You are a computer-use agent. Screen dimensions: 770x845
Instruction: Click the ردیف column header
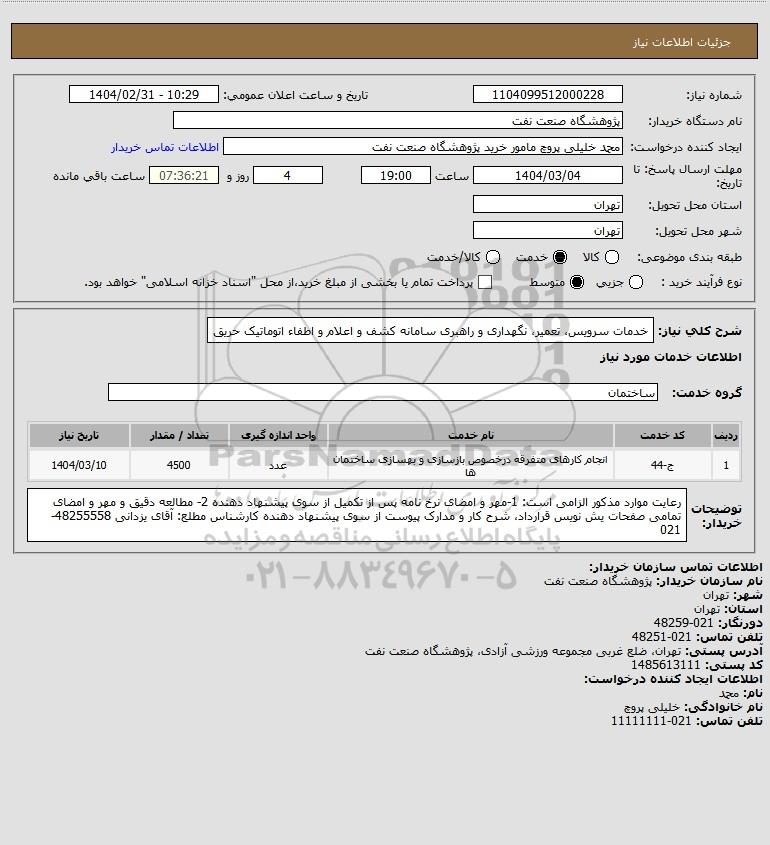(726, 435)
